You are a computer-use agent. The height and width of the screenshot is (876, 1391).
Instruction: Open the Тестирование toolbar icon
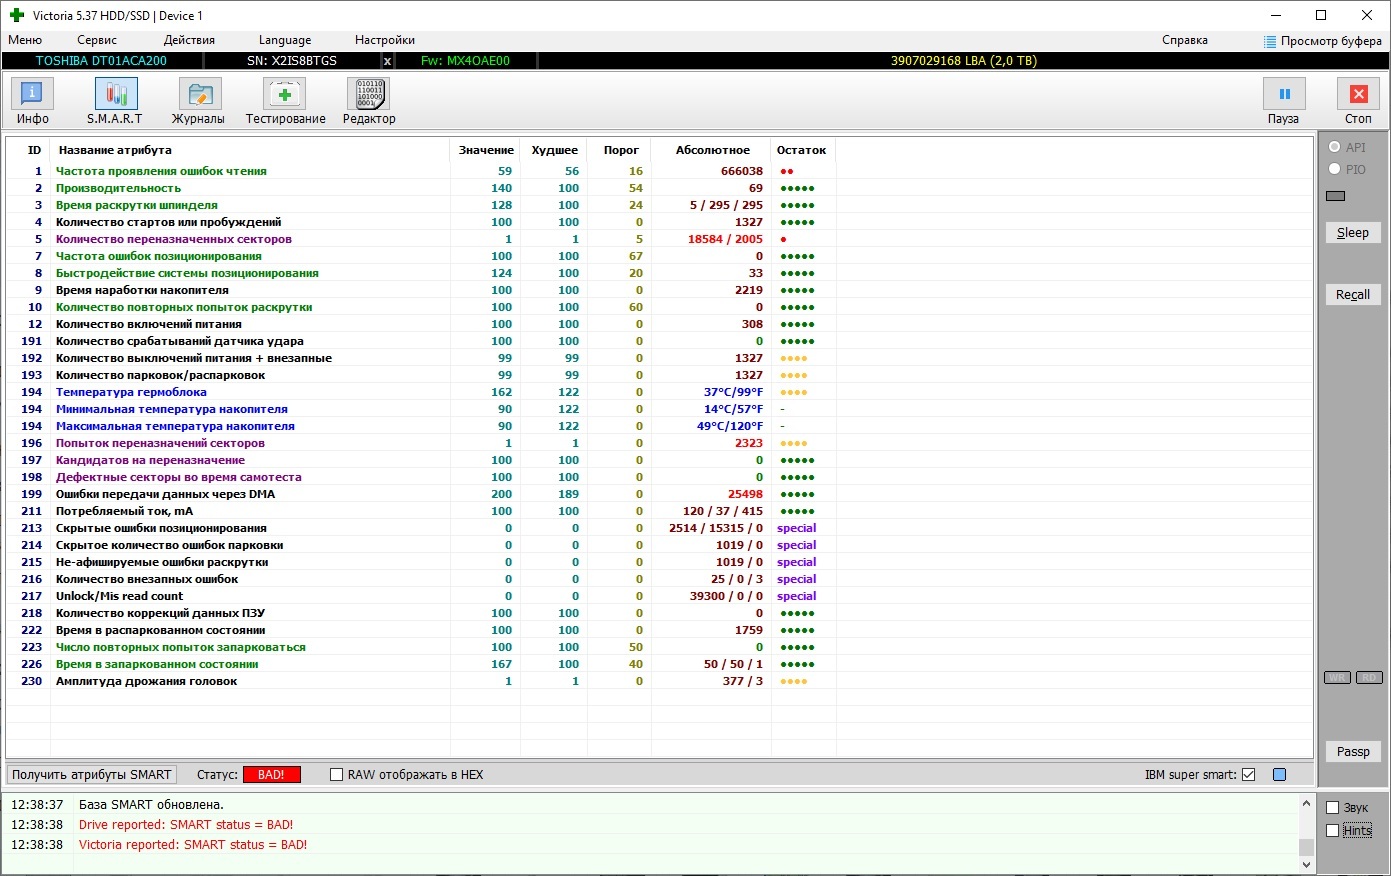(x=285, y=94)
